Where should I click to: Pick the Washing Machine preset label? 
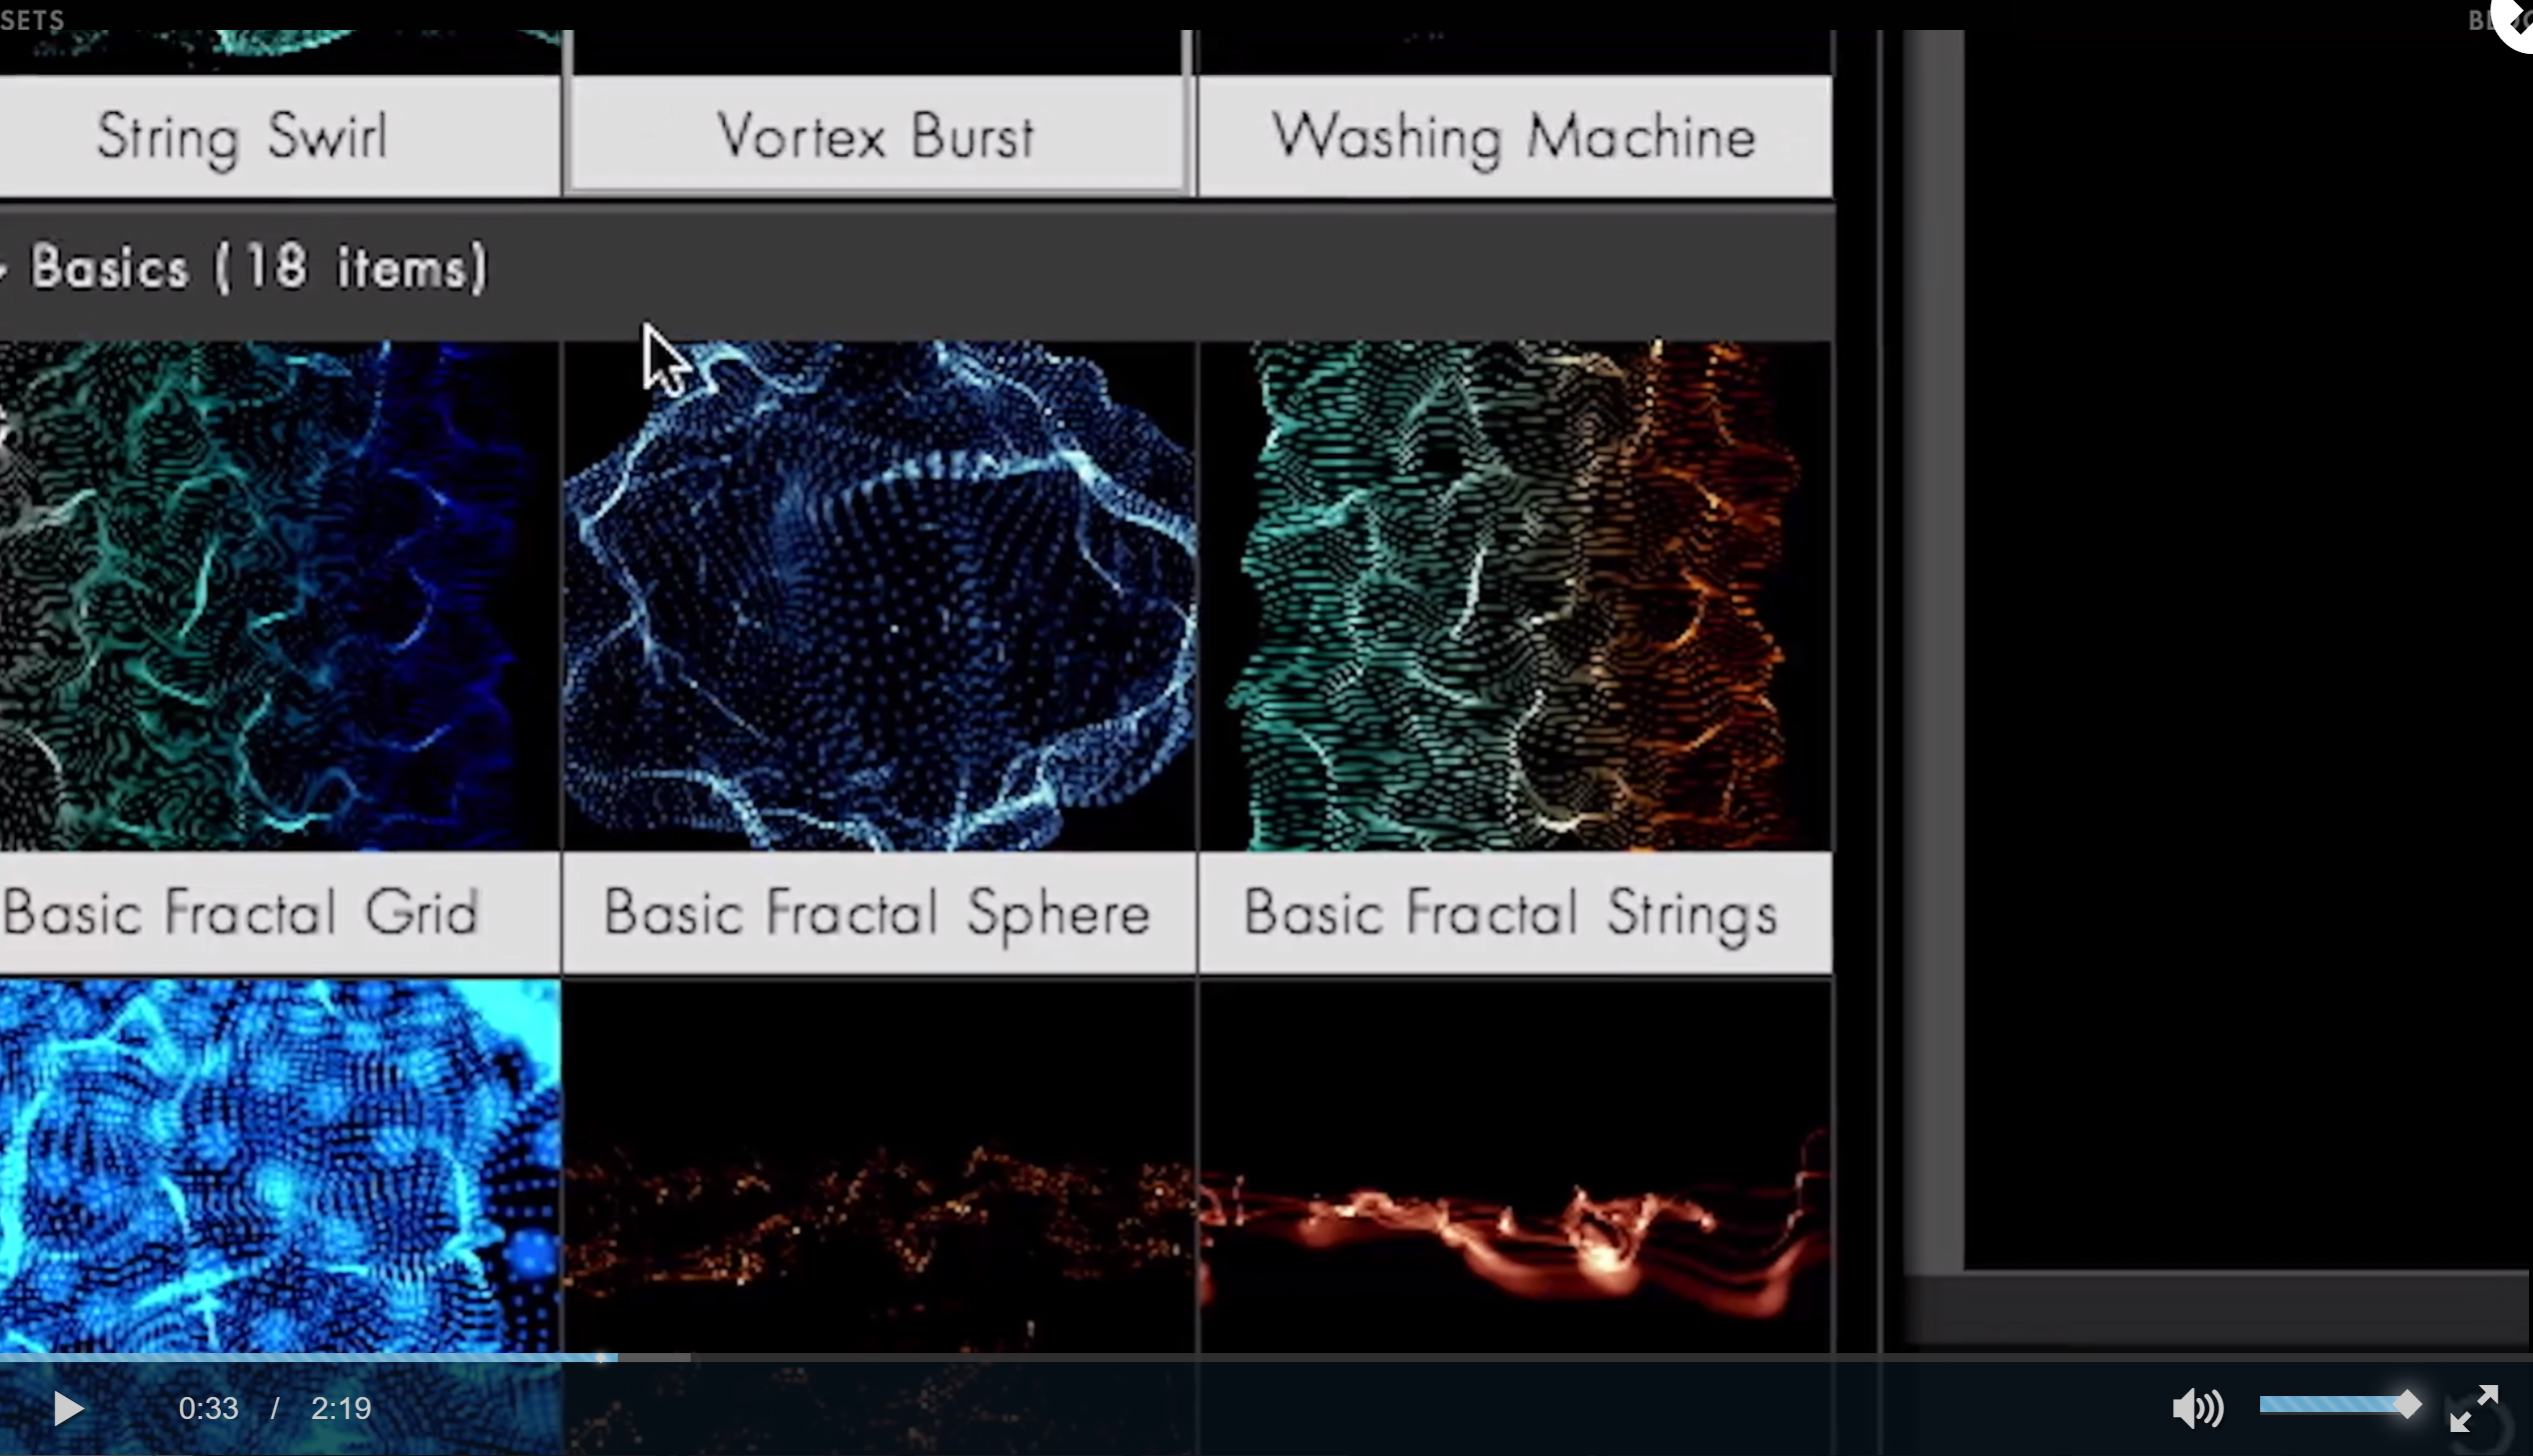pyautogui.click(x=1513, y=137)
